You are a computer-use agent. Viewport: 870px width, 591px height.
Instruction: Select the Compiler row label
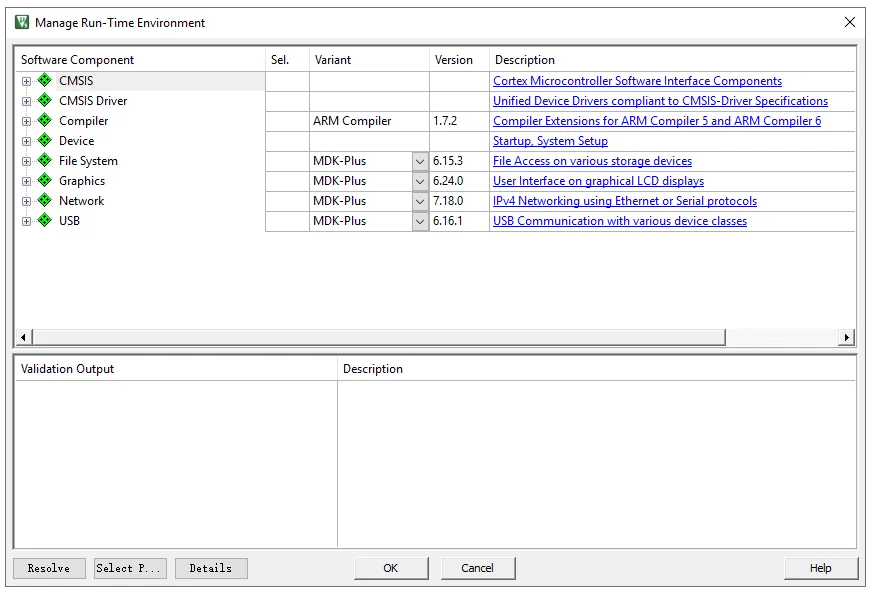(84, 120)
